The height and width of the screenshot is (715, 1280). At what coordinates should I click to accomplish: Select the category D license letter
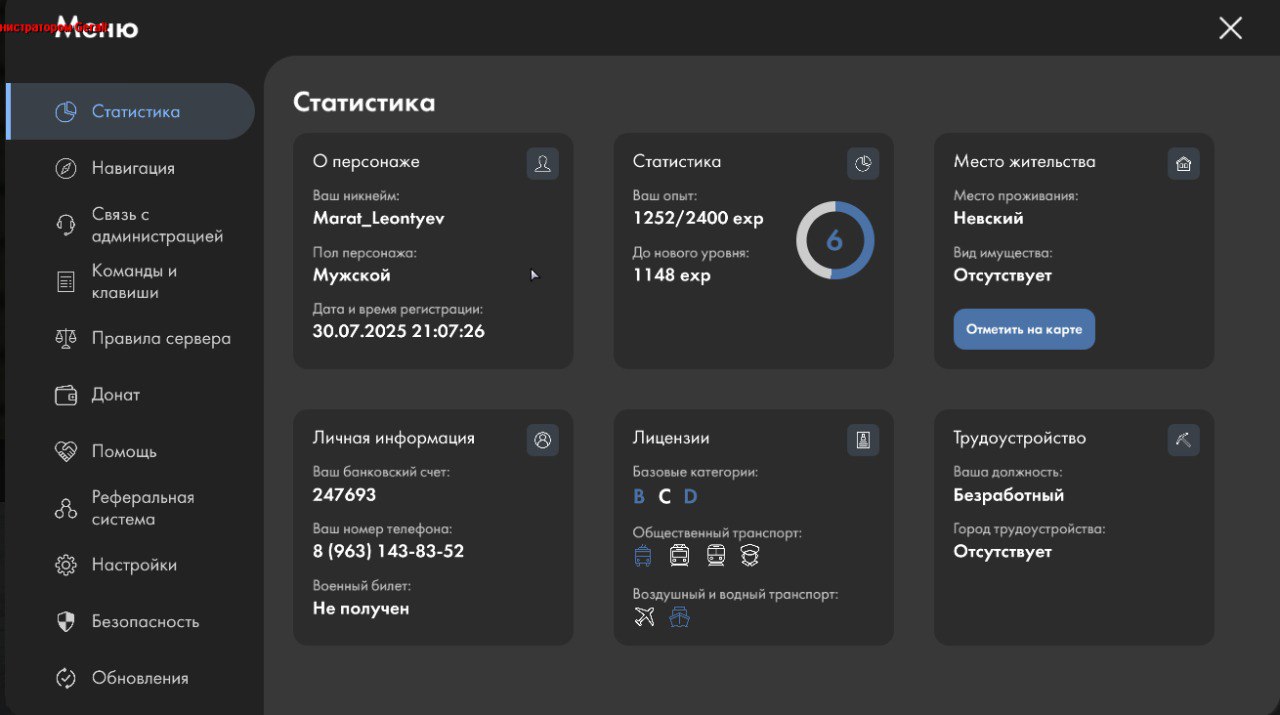click(x=690, y=497)
